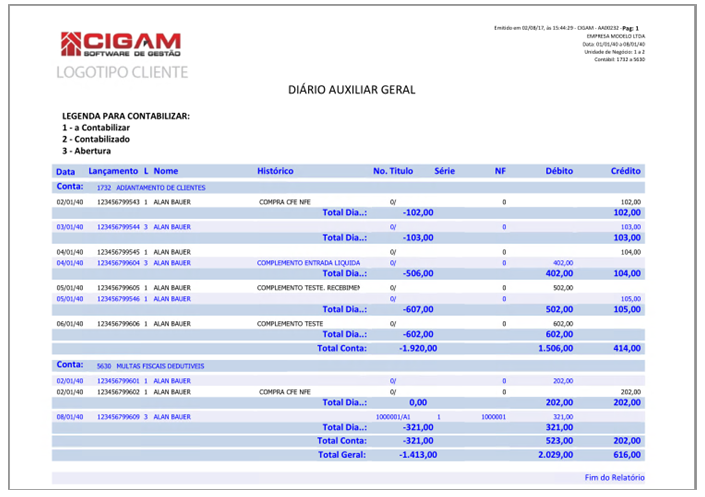Click the '2 - Contabilizado' legend line
The height and width of the screenshot is (497, 705).
[x=96, y=139]
